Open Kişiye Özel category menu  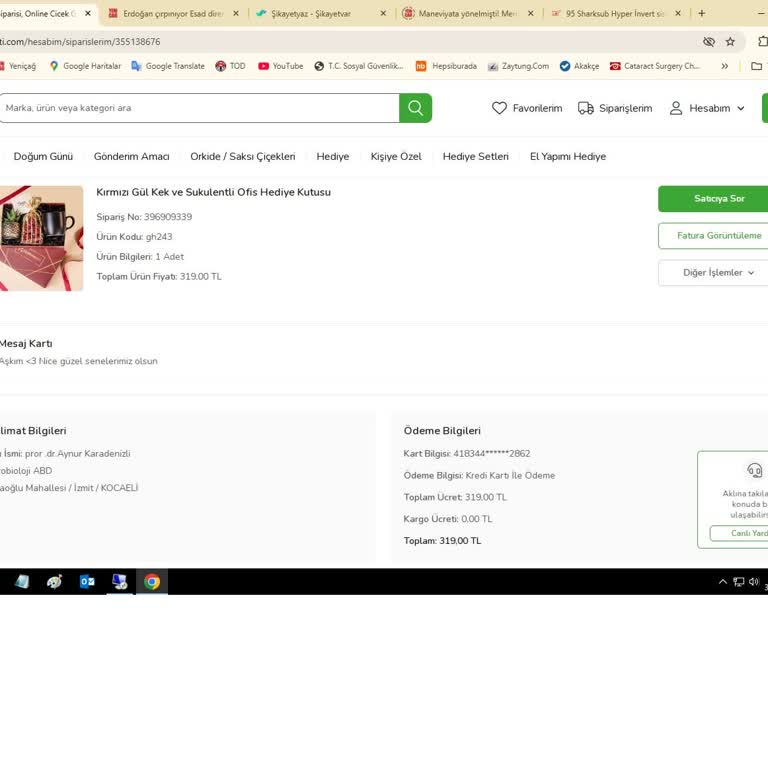pos(396,156)
